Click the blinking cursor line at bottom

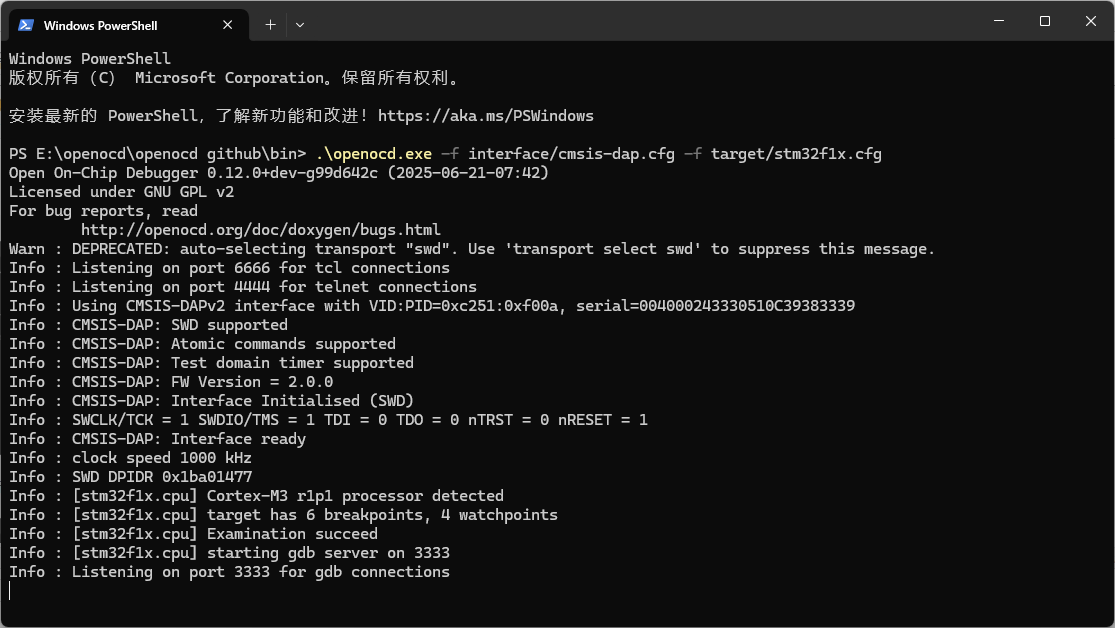[x=10, y=590]
